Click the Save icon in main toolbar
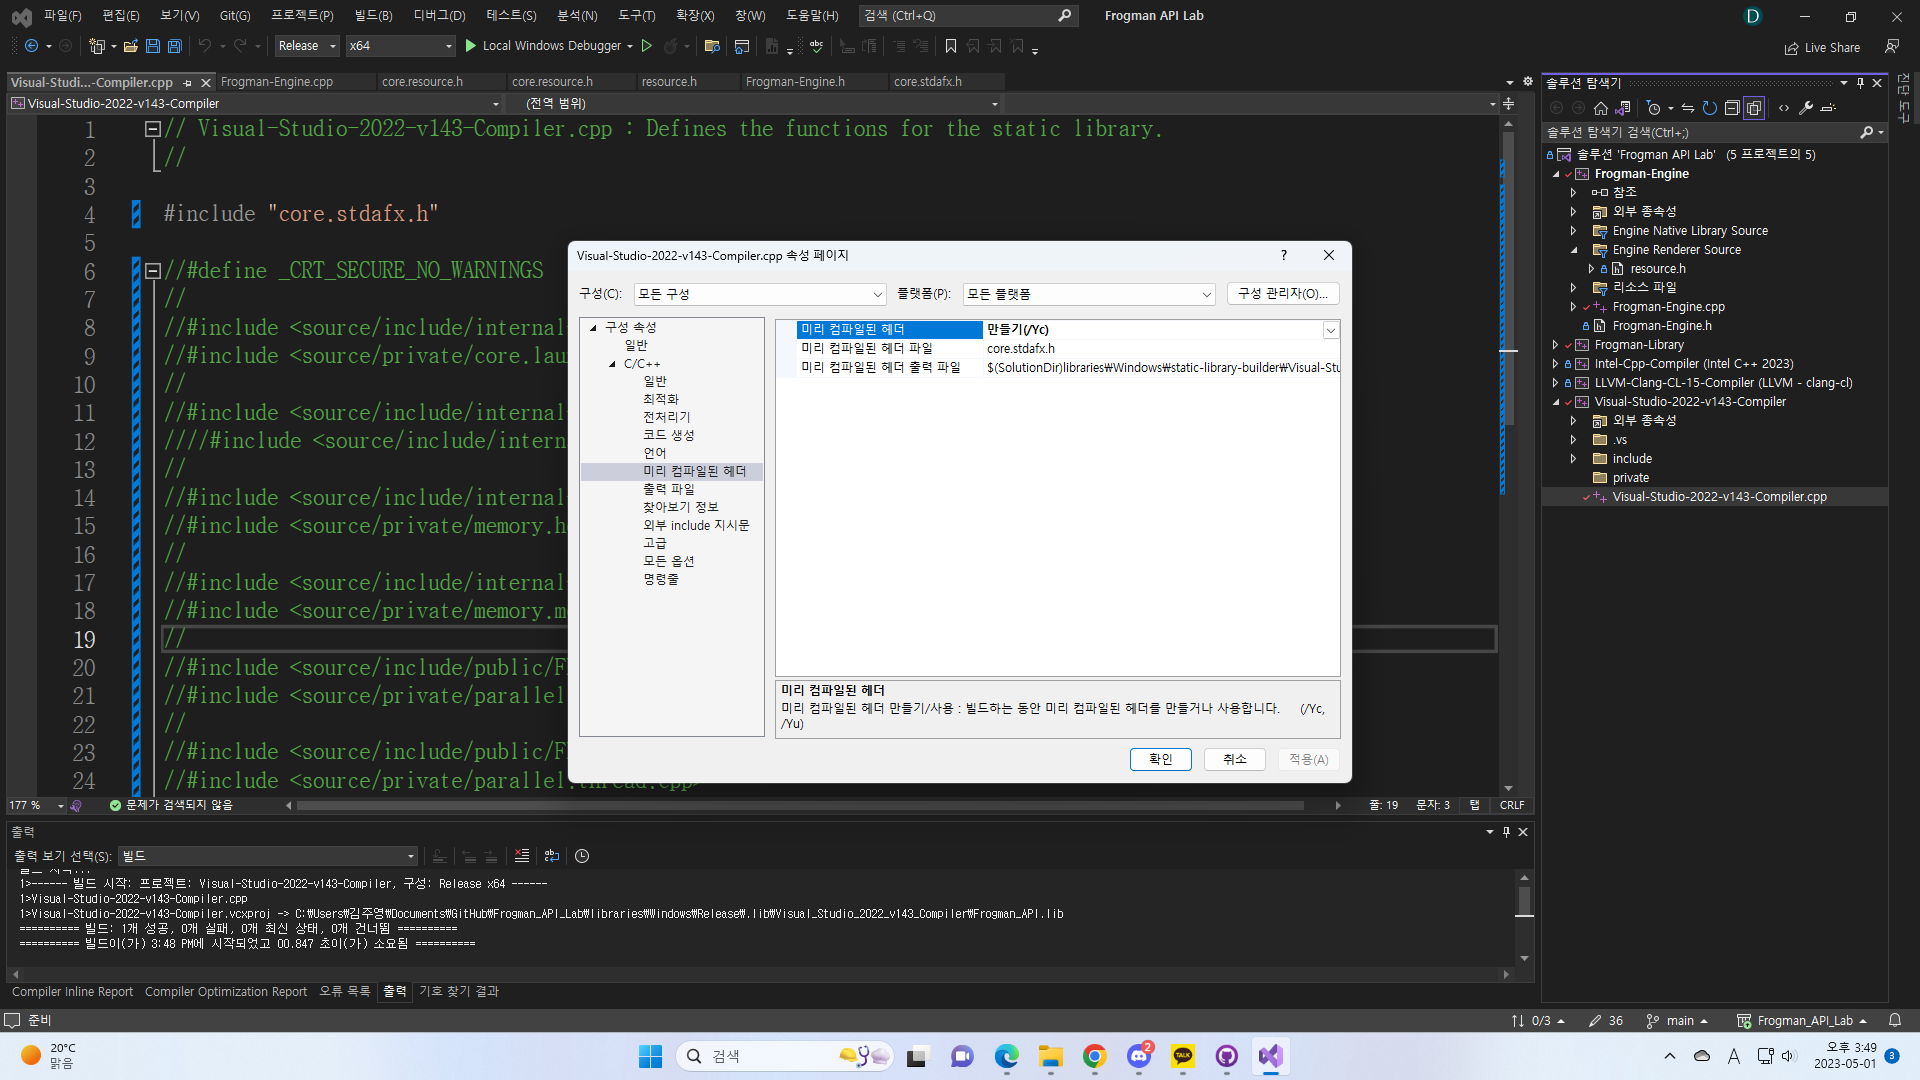 coord(152,46)
